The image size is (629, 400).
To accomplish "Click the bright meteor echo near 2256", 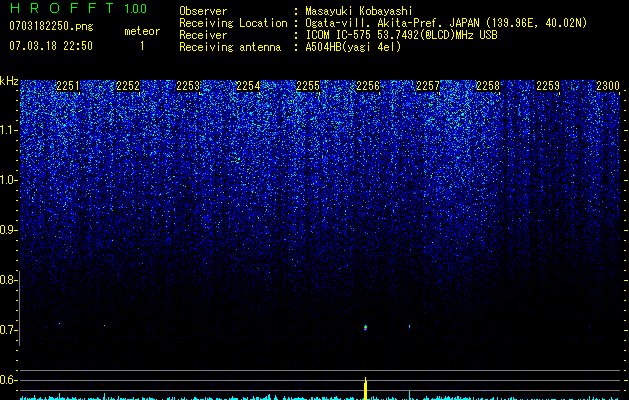I will pyautogui.click(x=365, y=327).
